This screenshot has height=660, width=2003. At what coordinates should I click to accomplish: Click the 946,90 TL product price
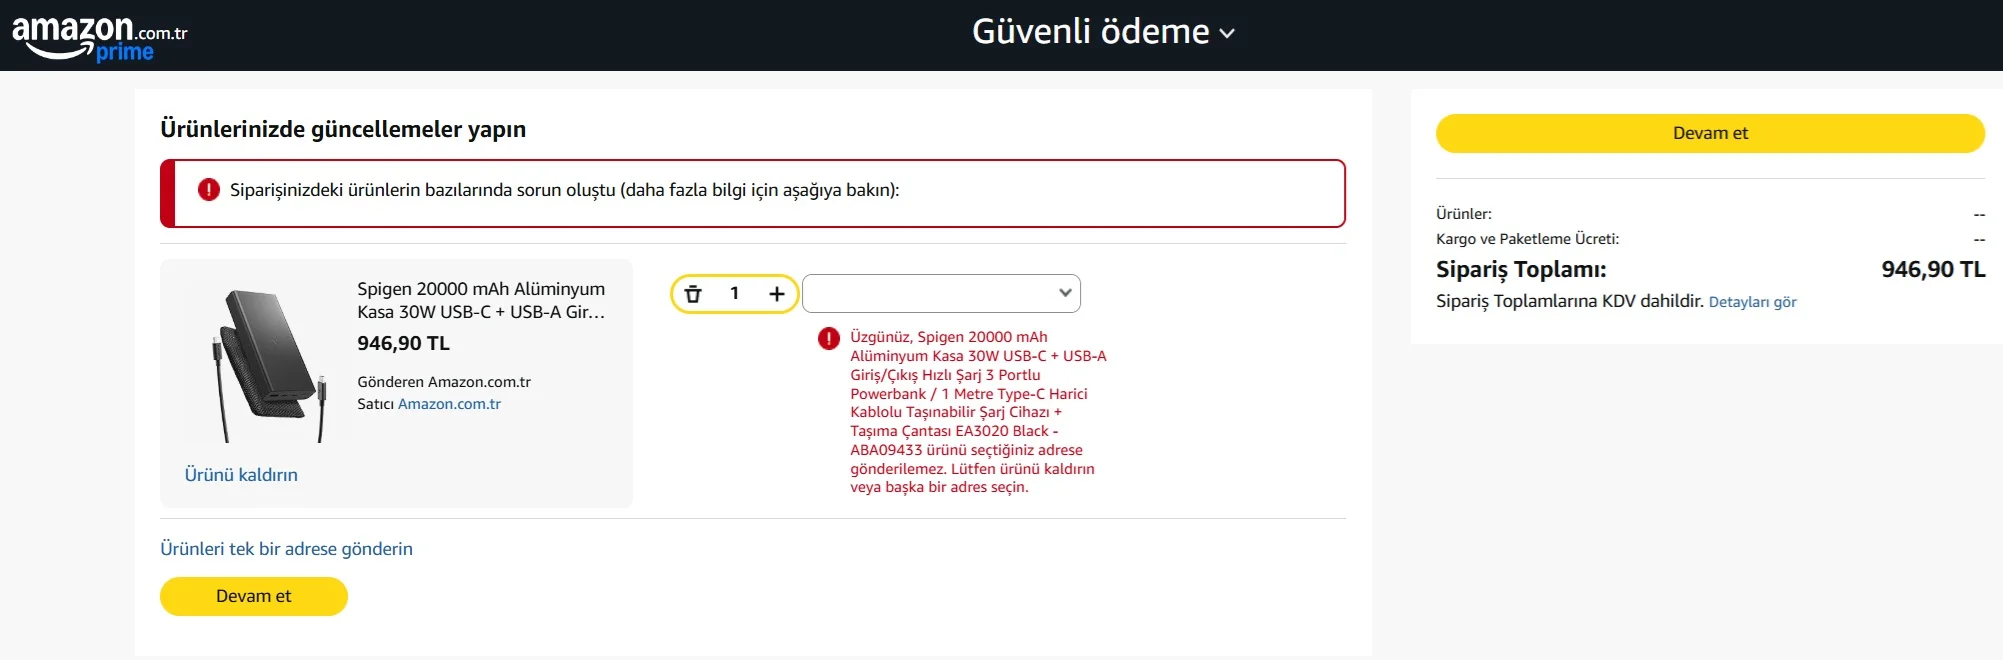403,343
